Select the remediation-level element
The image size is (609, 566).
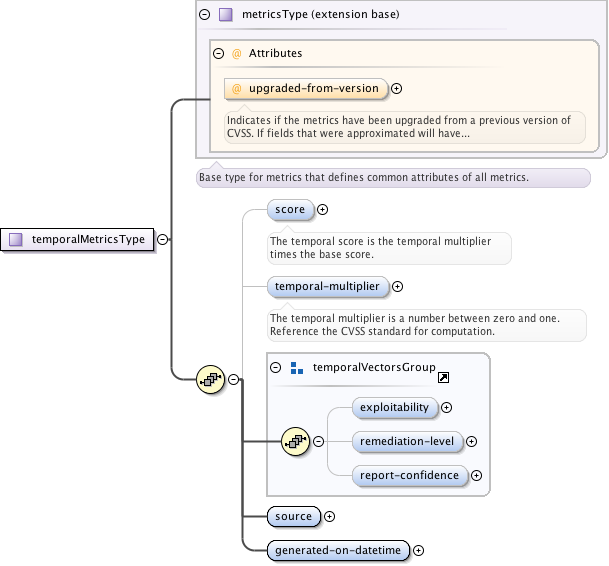[408, 441]
